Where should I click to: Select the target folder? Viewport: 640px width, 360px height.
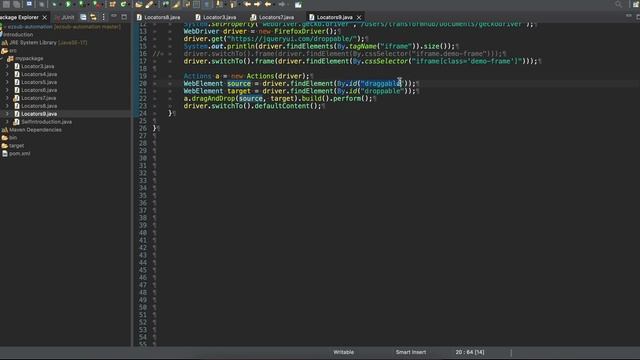[16, 146]
